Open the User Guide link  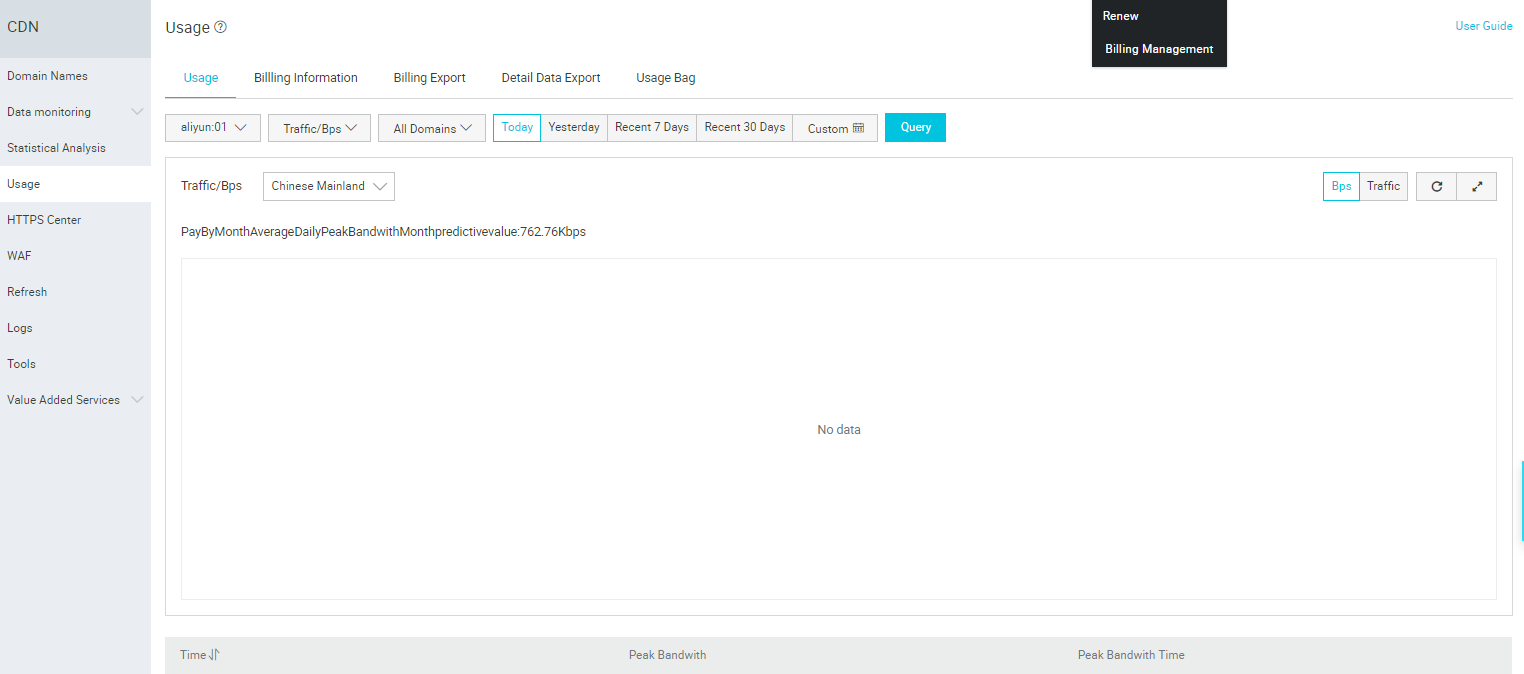pos(1484,26)
